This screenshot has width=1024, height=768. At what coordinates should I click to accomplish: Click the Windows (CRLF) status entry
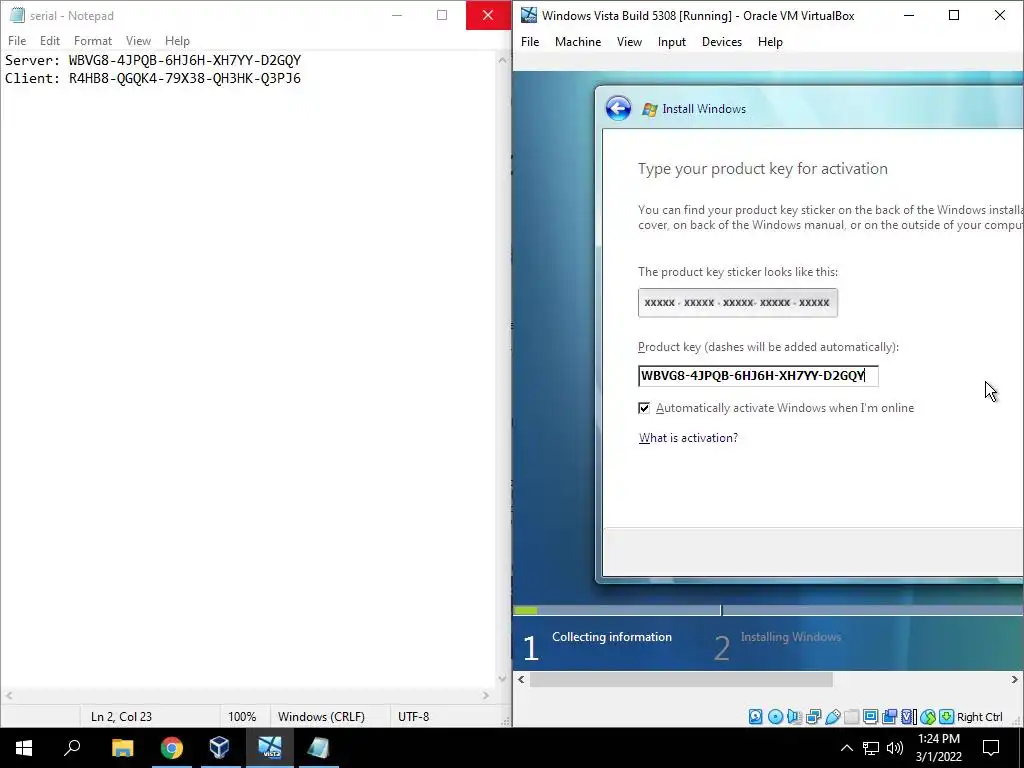click(x=321, y=716)
